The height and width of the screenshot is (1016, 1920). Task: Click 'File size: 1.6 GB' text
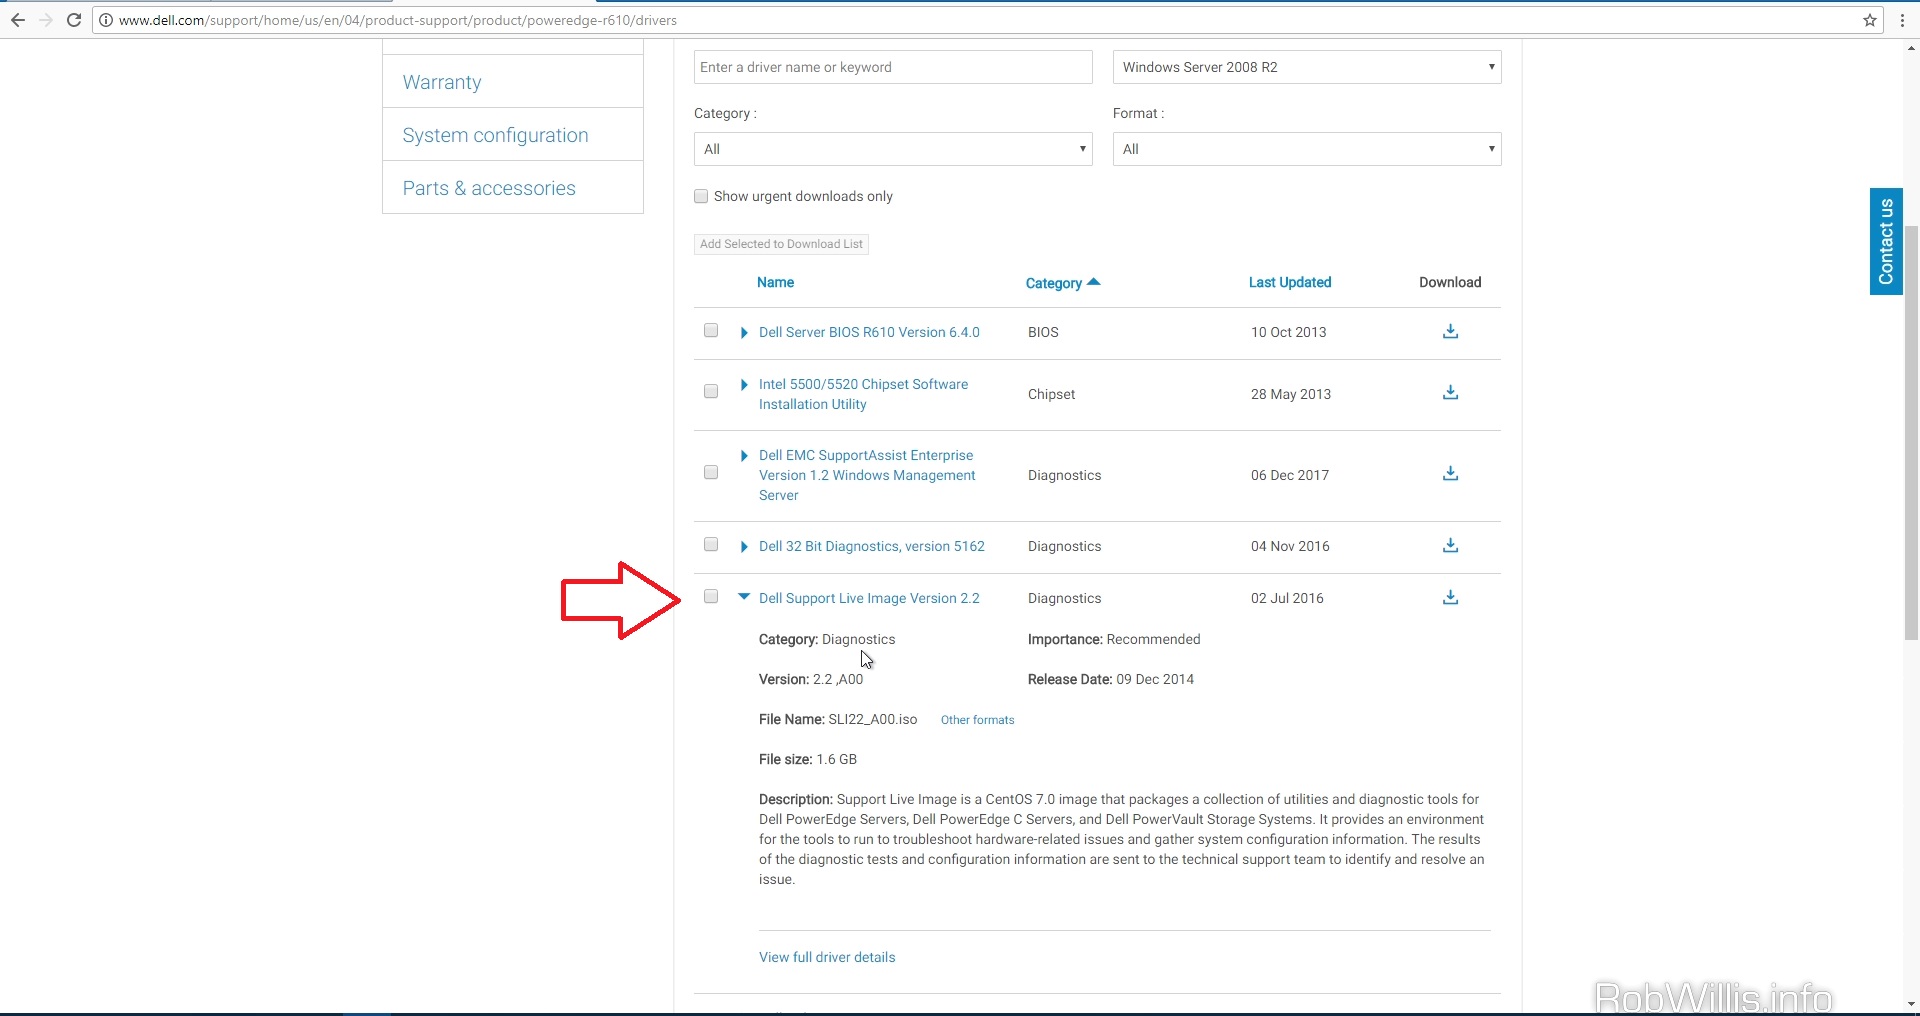pos(807,759)
